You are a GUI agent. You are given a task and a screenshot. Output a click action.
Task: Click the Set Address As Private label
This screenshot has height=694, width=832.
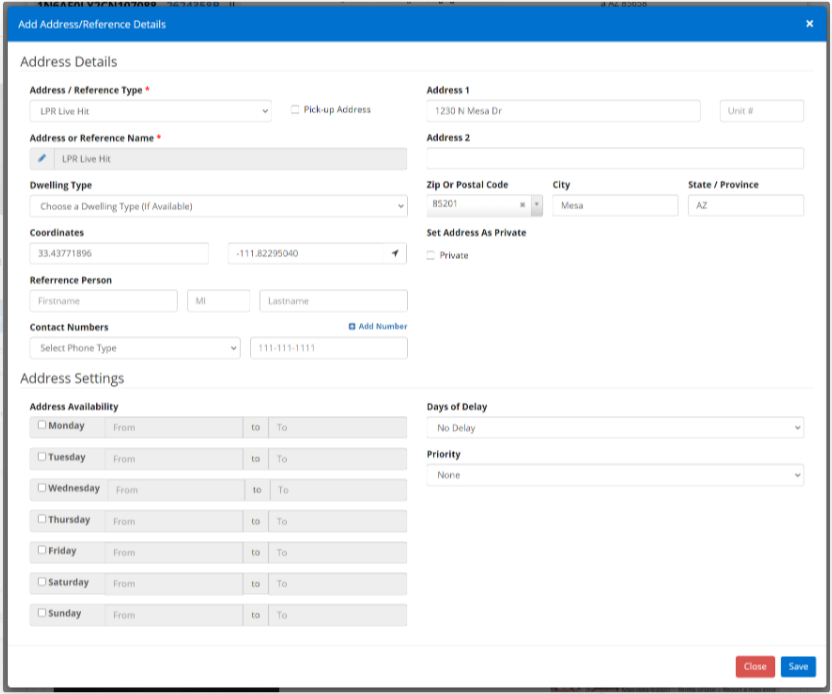point(476,232)
